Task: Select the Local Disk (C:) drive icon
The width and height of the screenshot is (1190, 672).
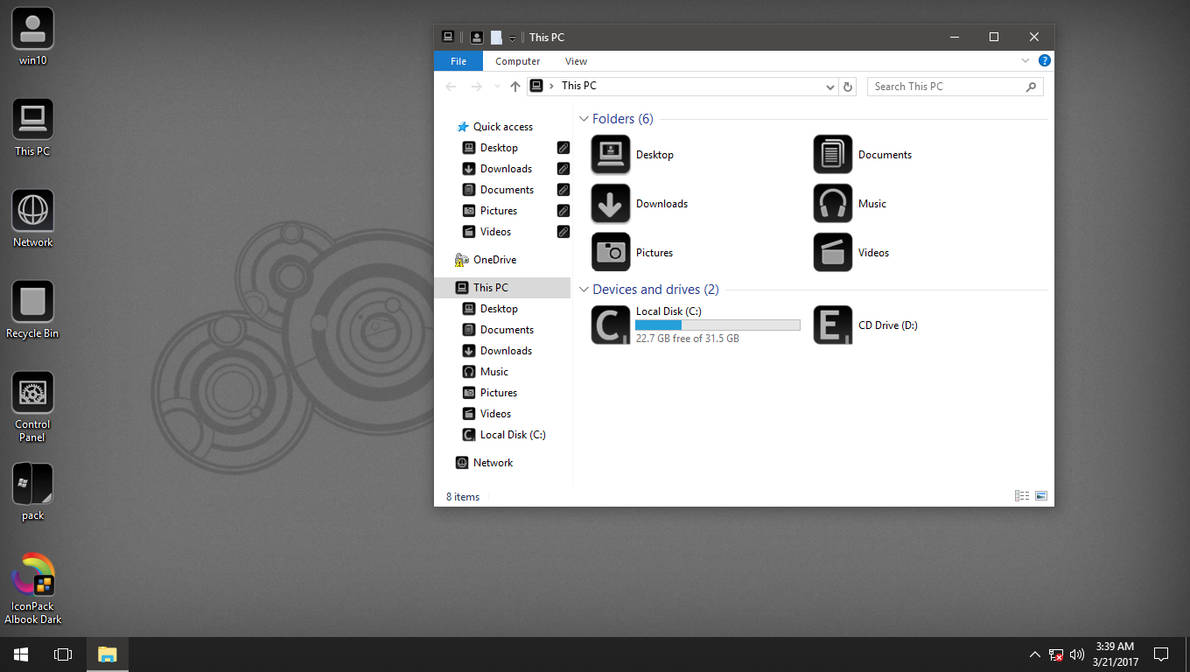Action: (610, 324)
